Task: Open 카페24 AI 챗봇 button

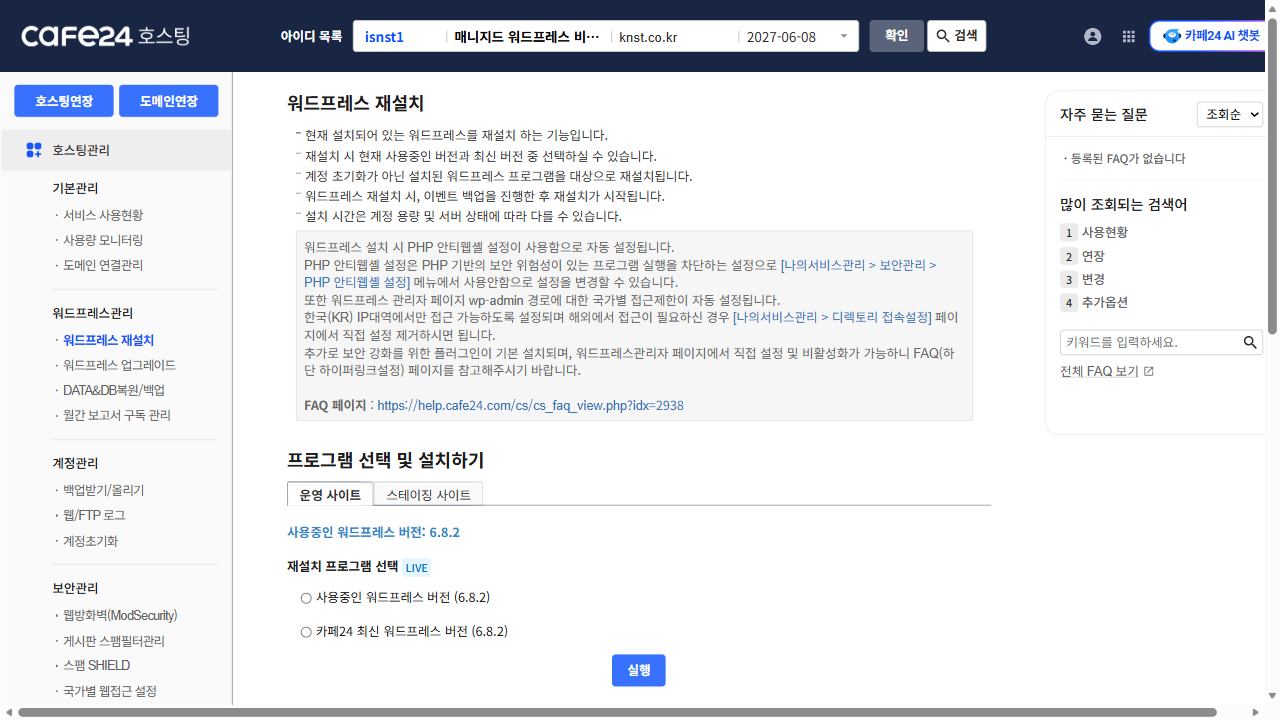Action: click(1210, 36)
